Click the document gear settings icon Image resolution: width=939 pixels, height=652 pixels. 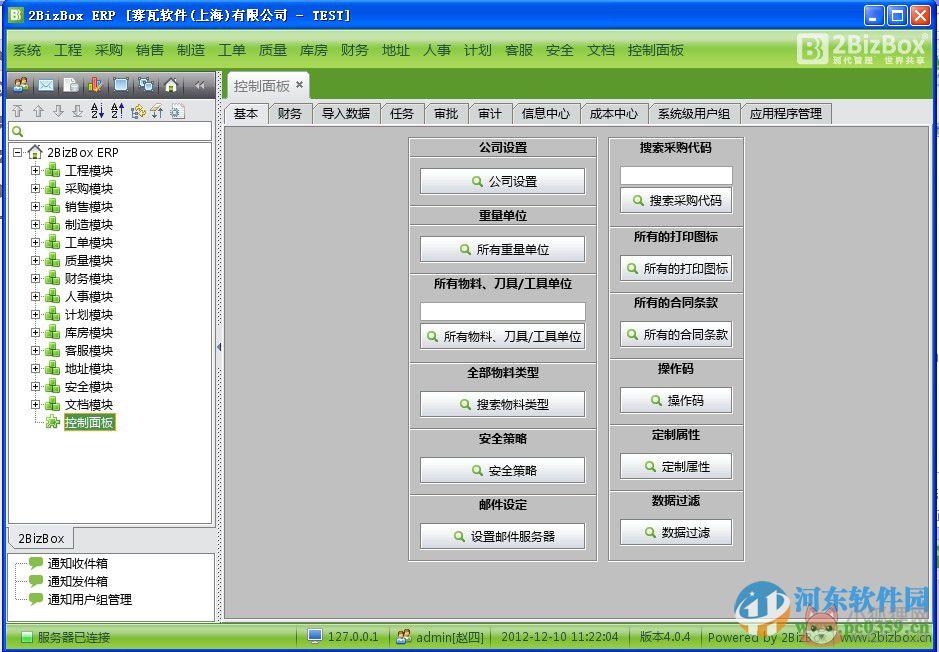[177, 111]
